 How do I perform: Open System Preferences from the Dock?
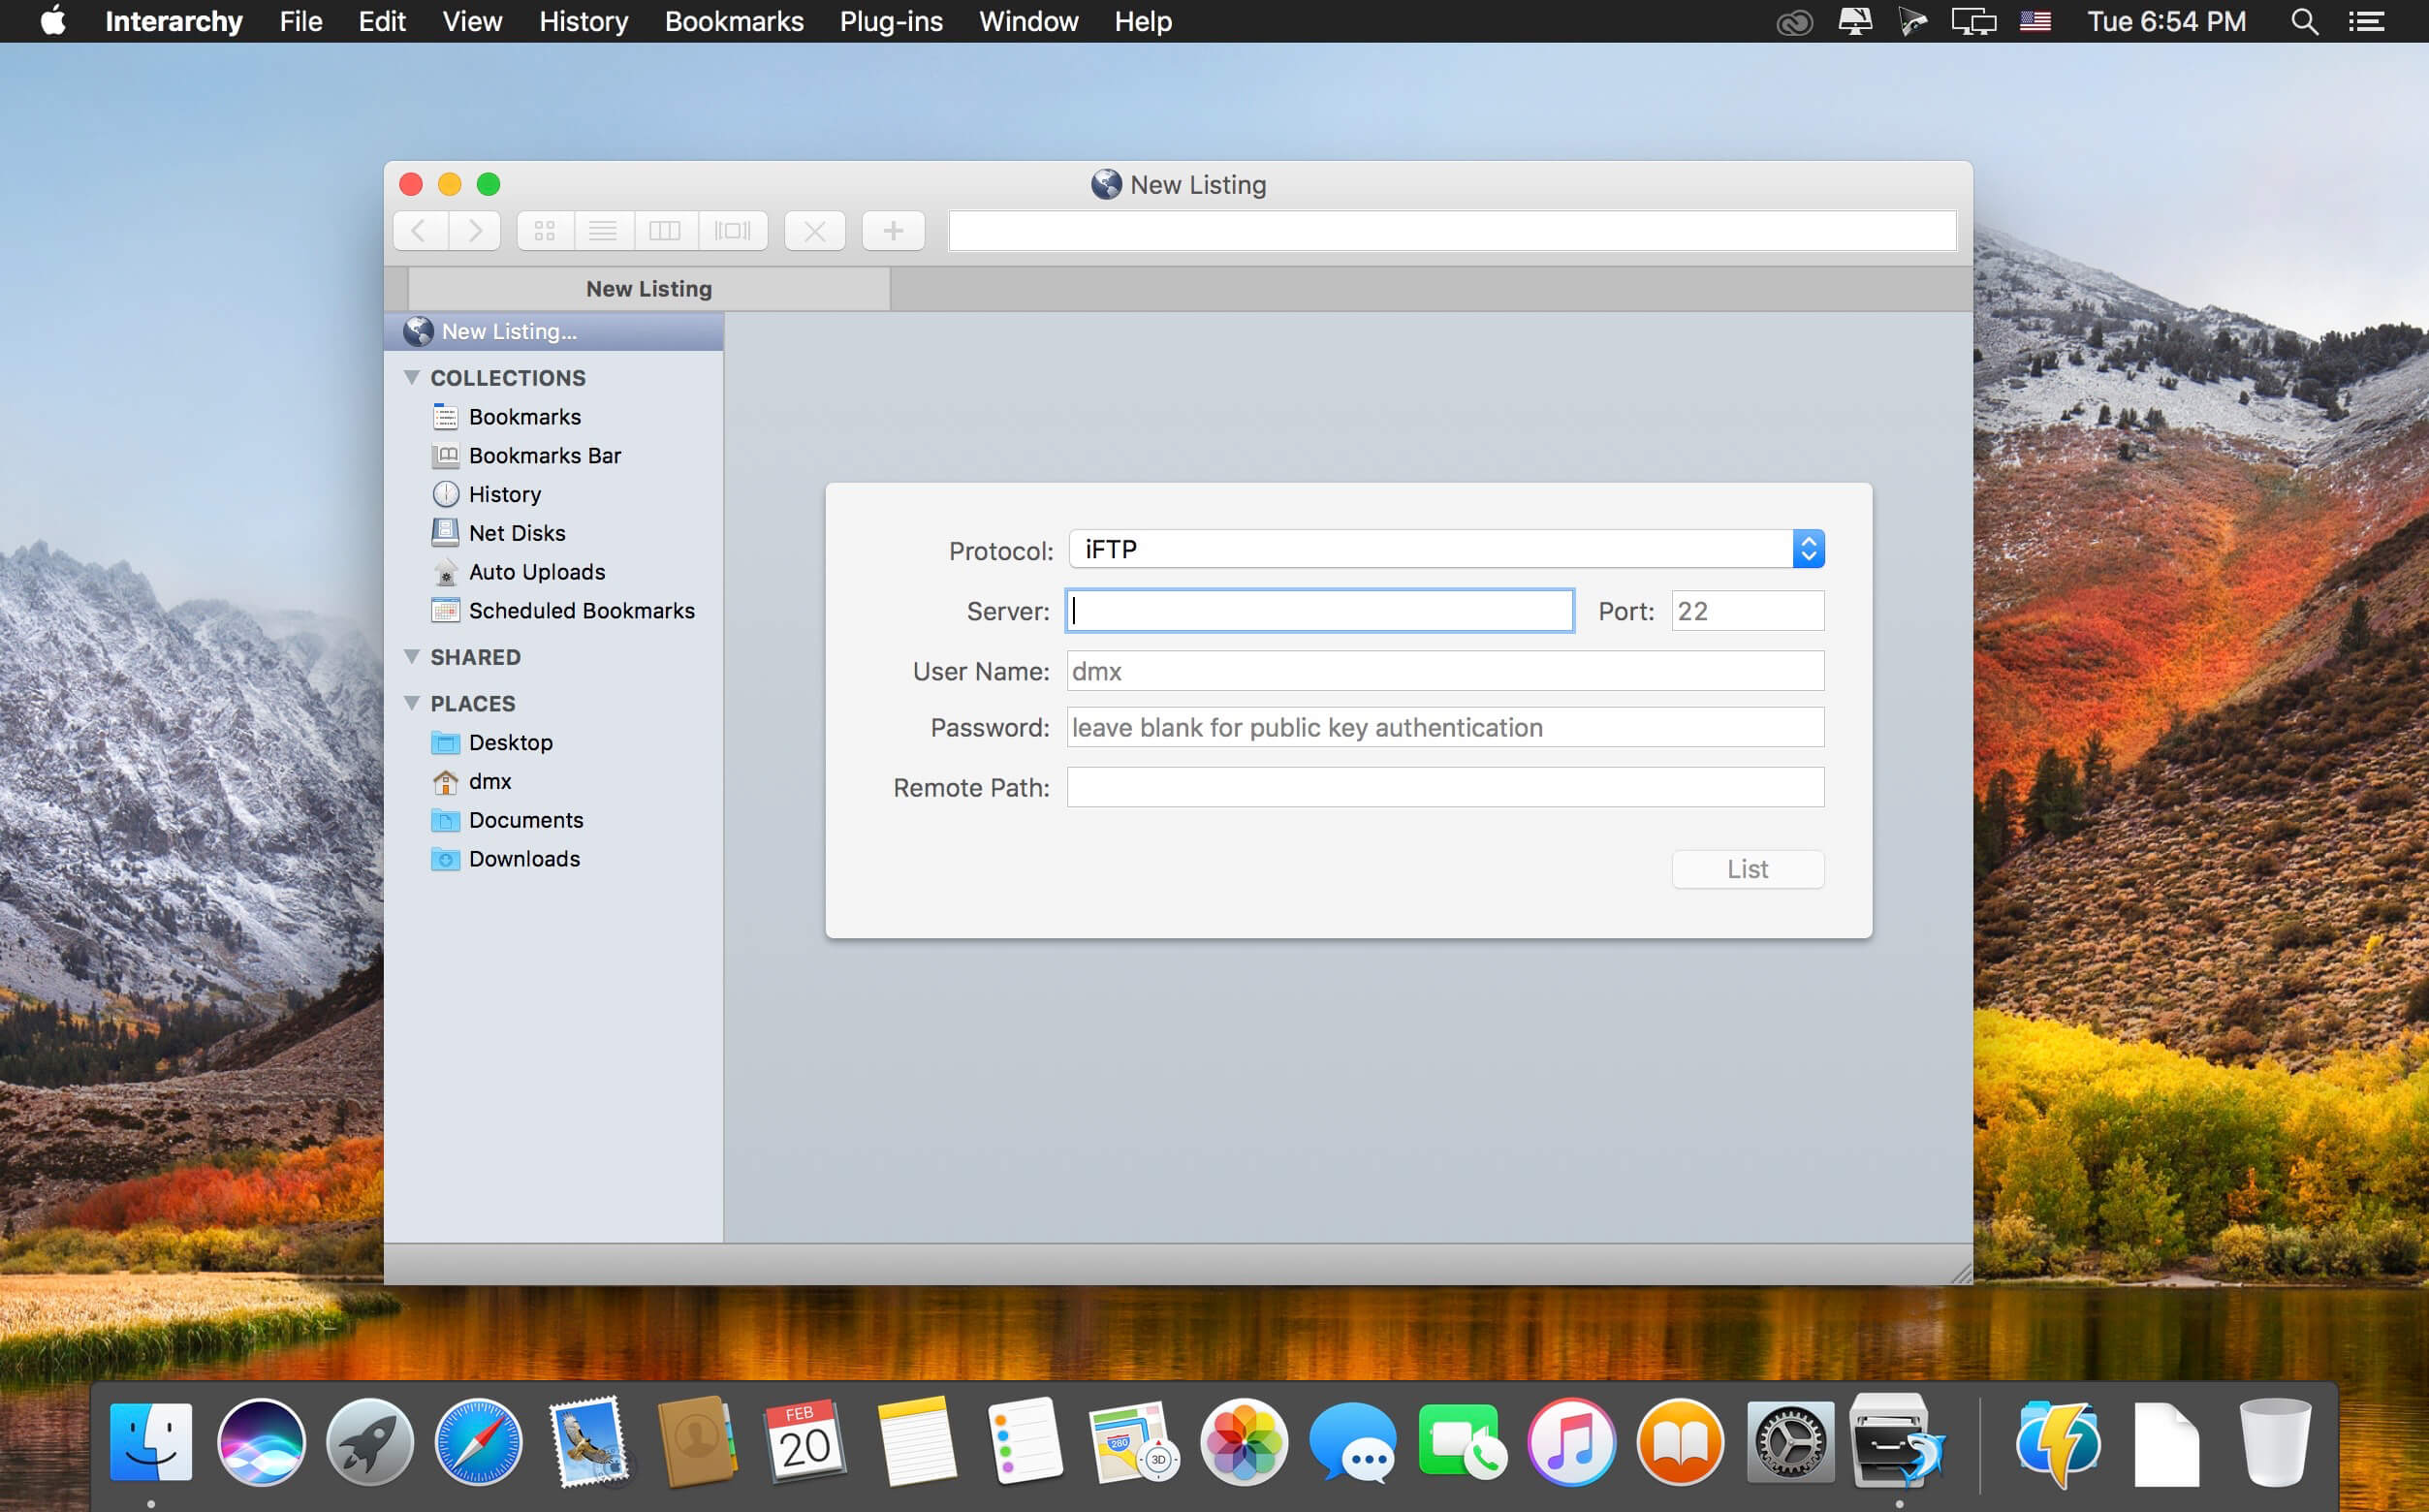point(1790,1442)
